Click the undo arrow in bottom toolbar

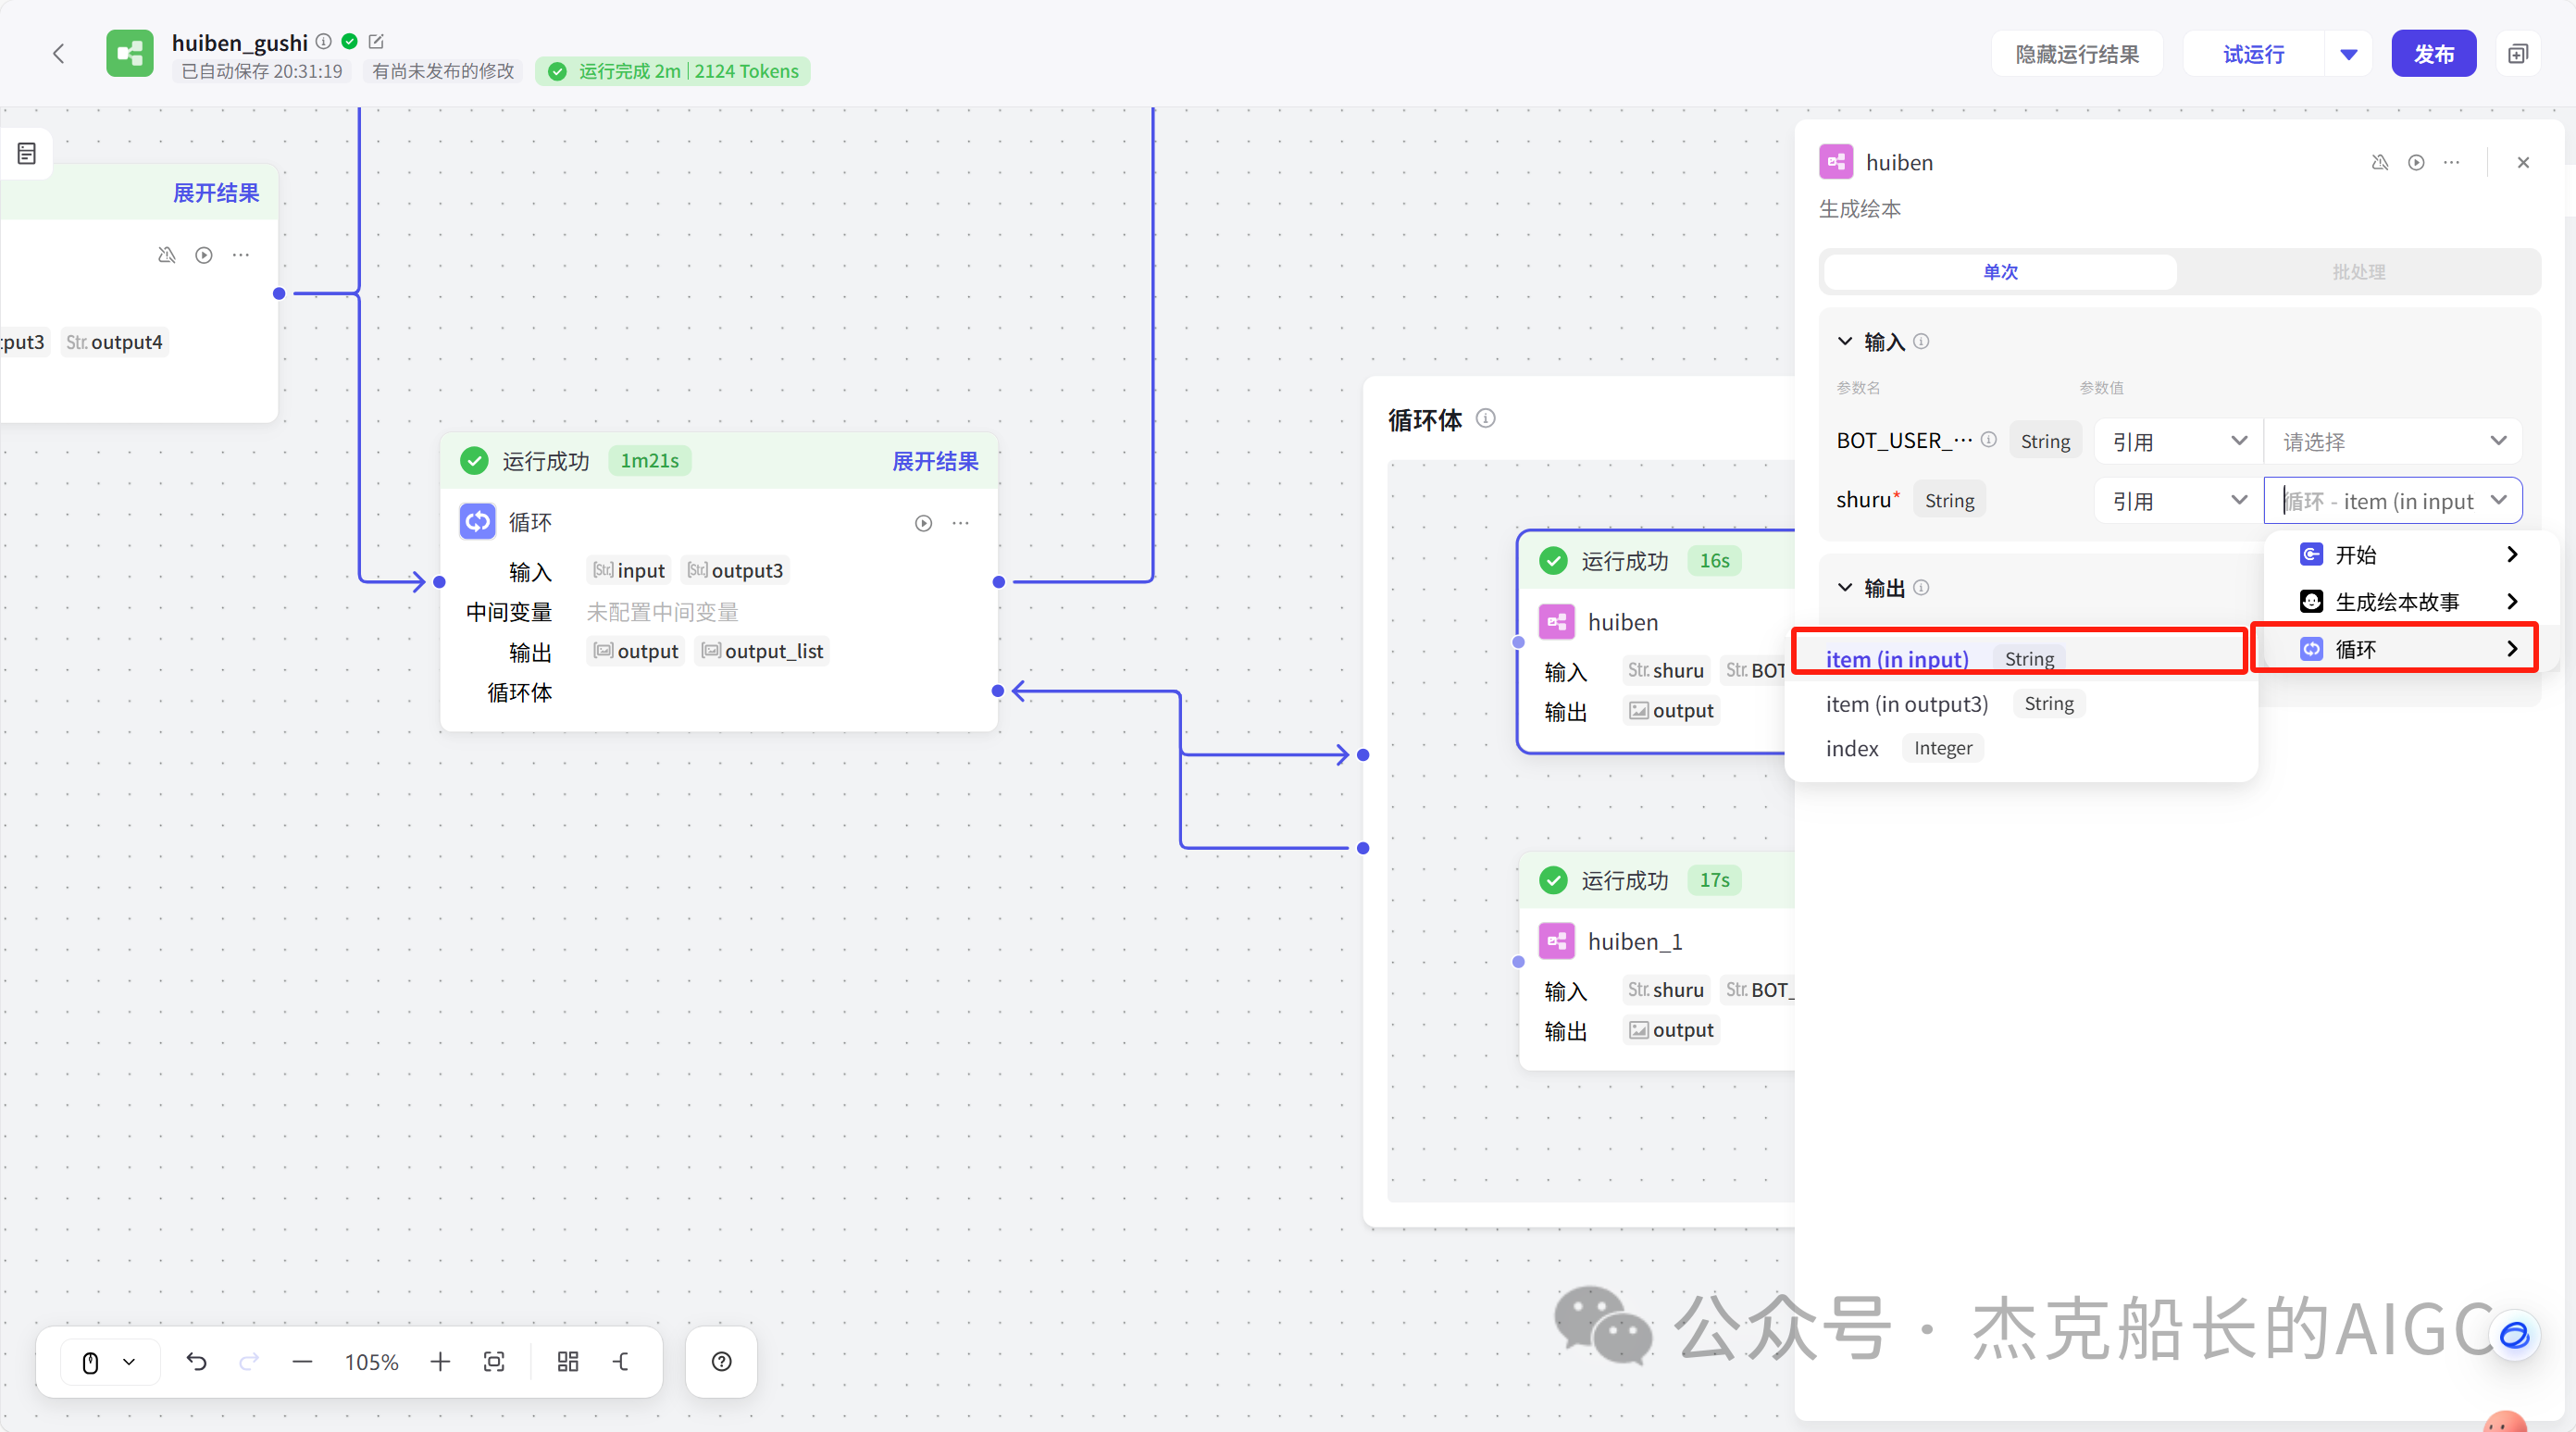[x=196, y=1361]
